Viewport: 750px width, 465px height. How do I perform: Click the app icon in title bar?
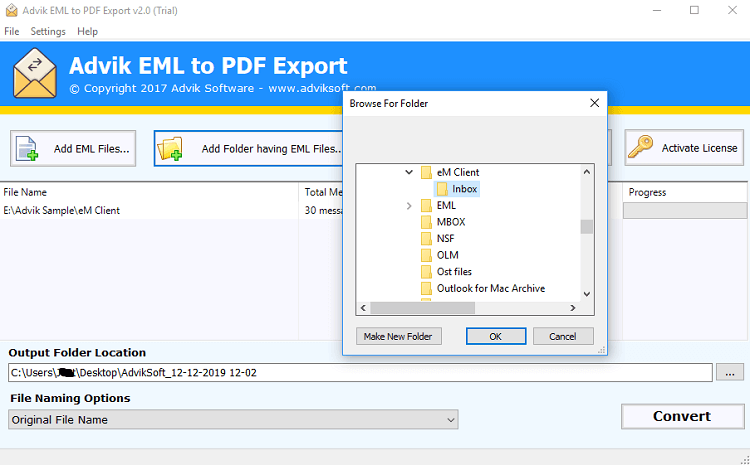point(11,10)
